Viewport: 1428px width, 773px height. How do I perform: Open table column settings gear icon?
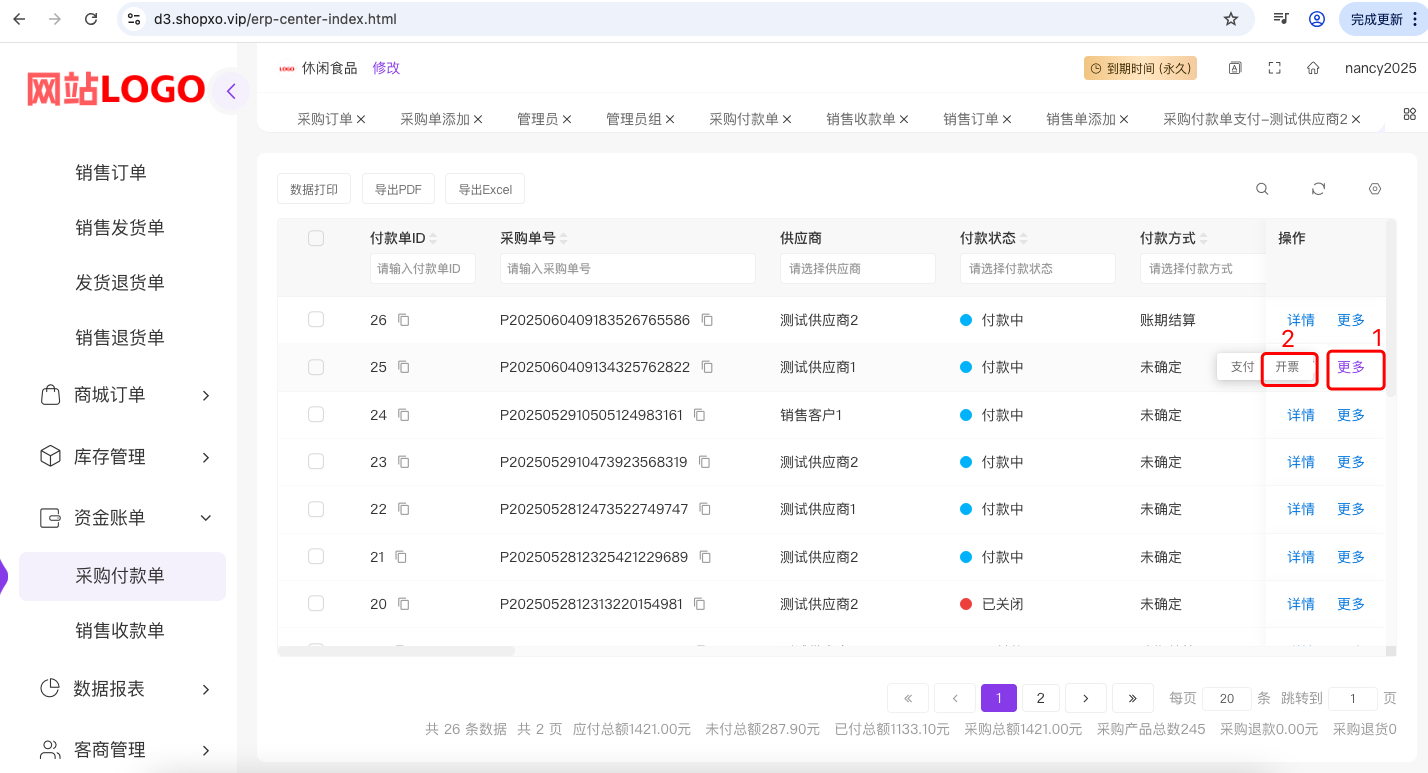click(x=1375, y=189)
